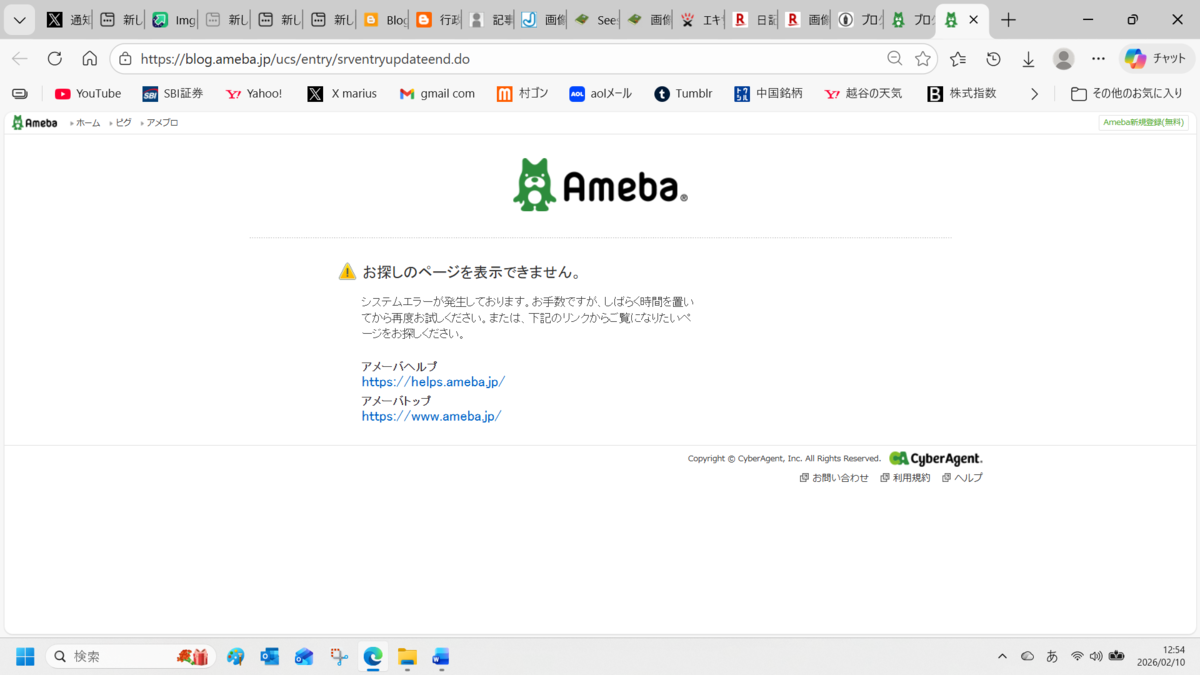Open the favorites list icon
The width and height of the screenshot is (1200, 675).
coord(958,59)
